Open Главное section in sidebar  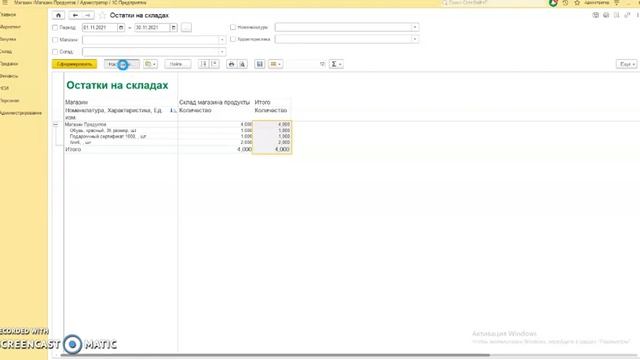pos(8,15)
